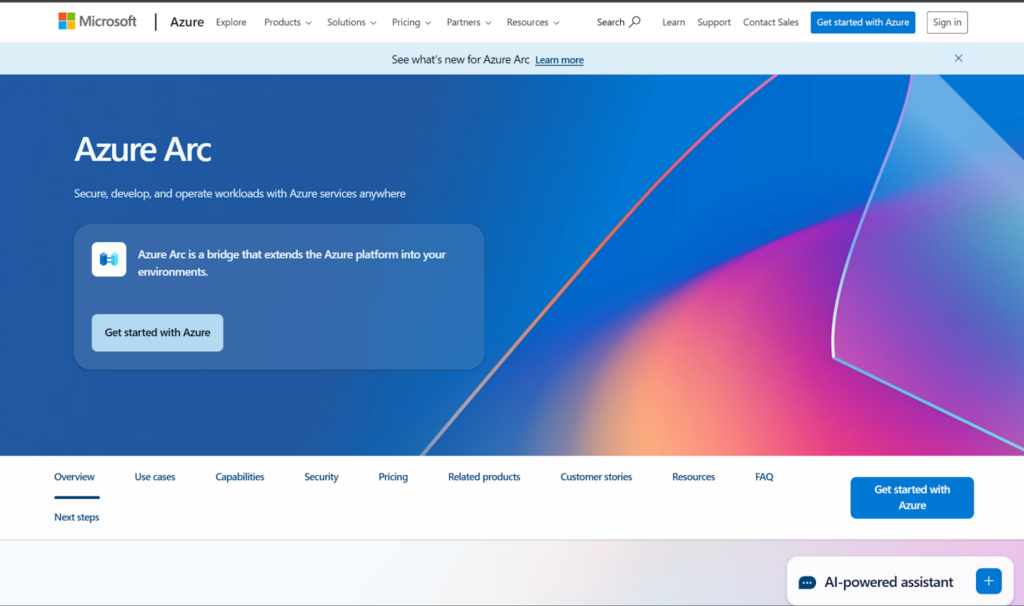Open the Contact Sales link

(771, 22)
